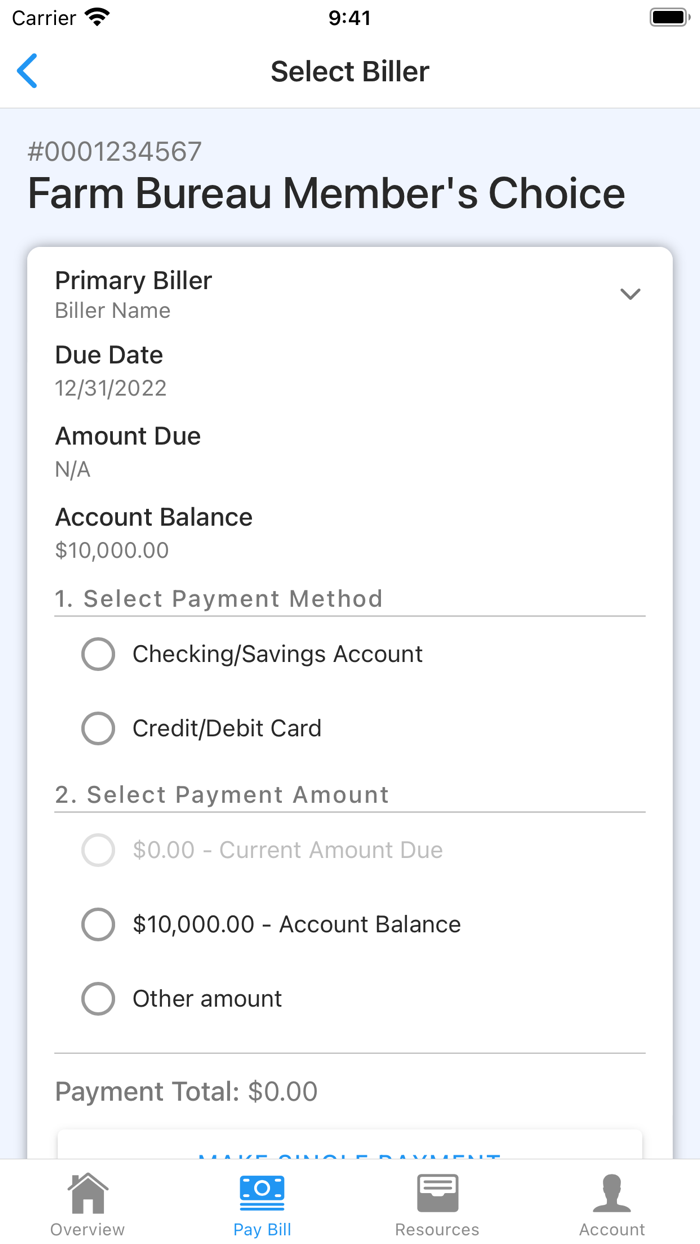The width and height of the screenshot is (700, 1244).
Task: Open the Primary Biller Name selector
Action: pos(350,295)
